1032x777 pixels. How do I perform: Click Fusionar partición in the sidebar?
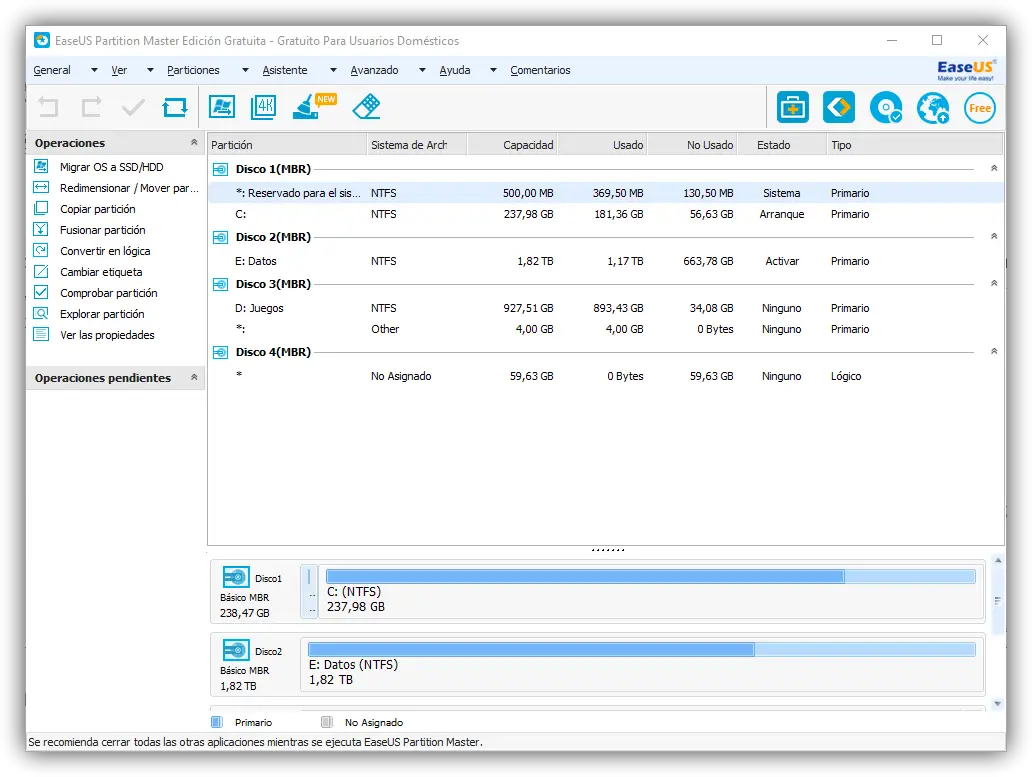coord(102,230)
